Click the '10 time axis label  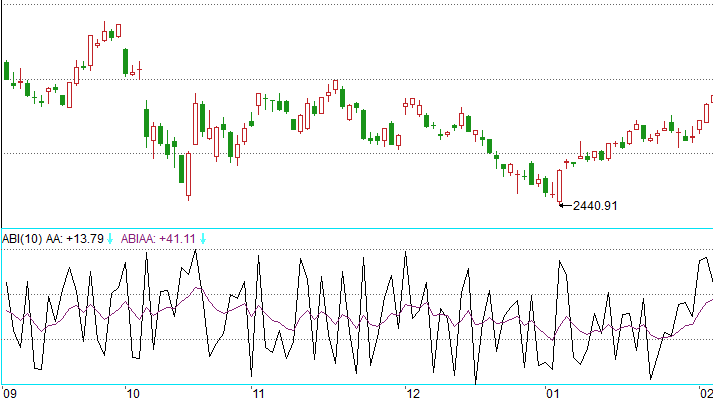pyautogui.click(x=132, y=393)
